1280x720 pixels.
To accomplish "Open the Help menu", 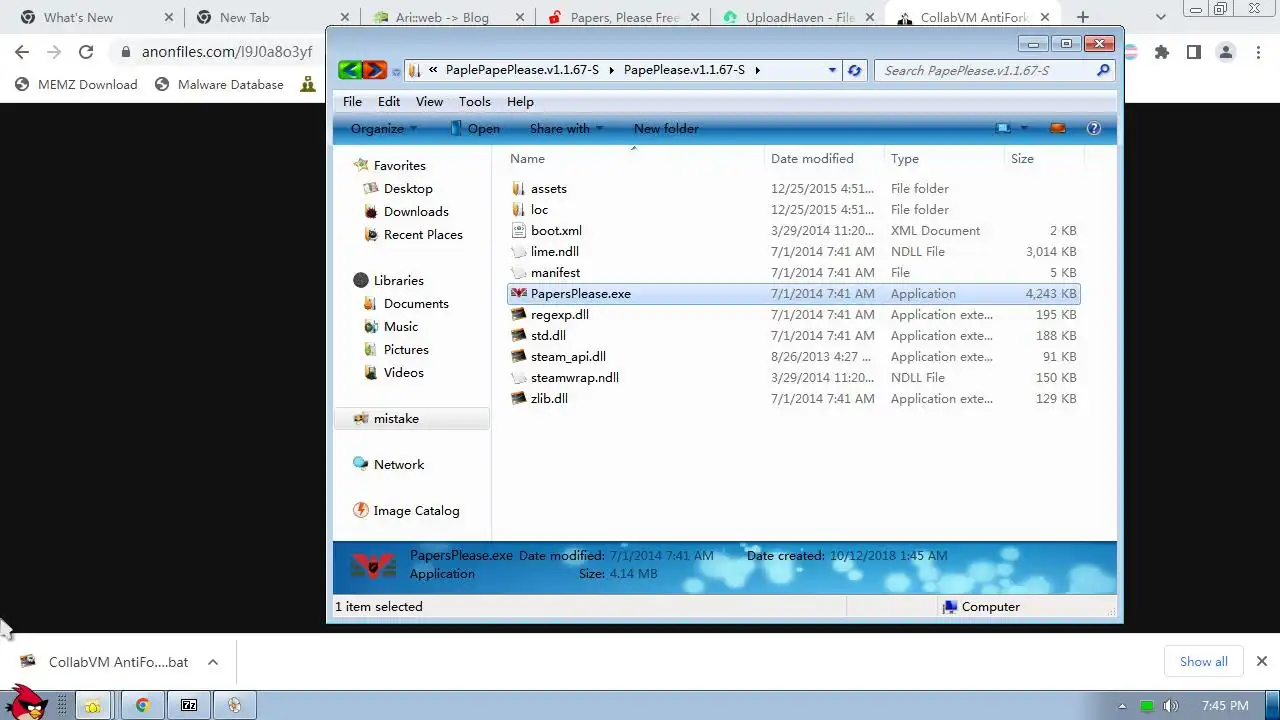I will click(520, 101).
